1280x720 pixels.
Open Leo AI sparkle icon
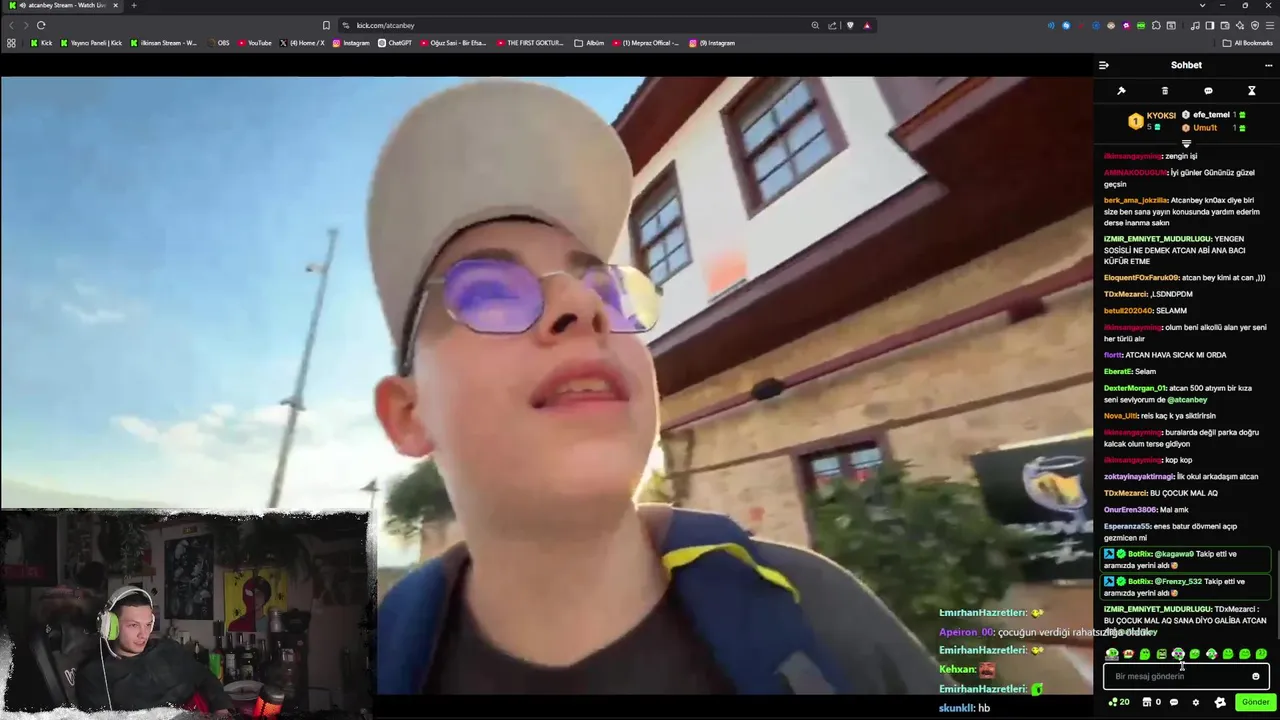click(x=1240, y=25)
